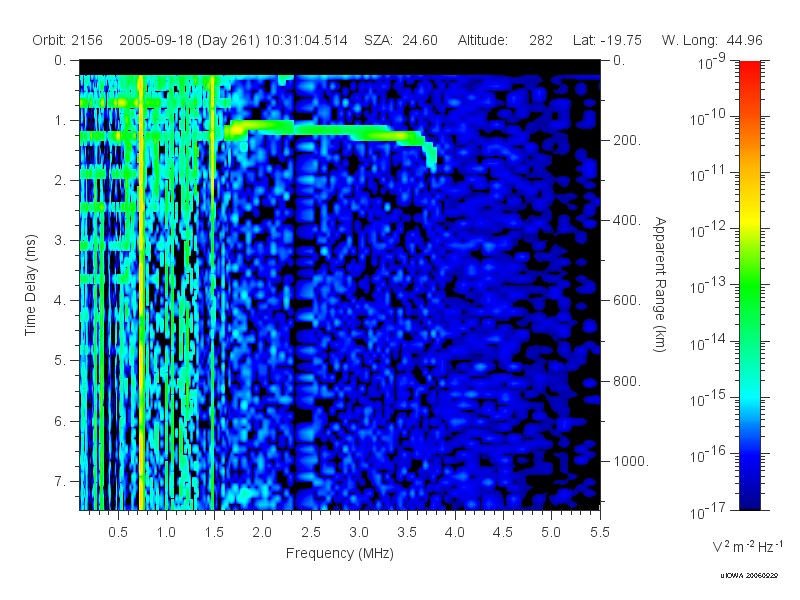Viewport: 800px width, 600px height.
Task: Click the bright ionospheric echo trace near 3.0 MHz
Action: point(357,131)
